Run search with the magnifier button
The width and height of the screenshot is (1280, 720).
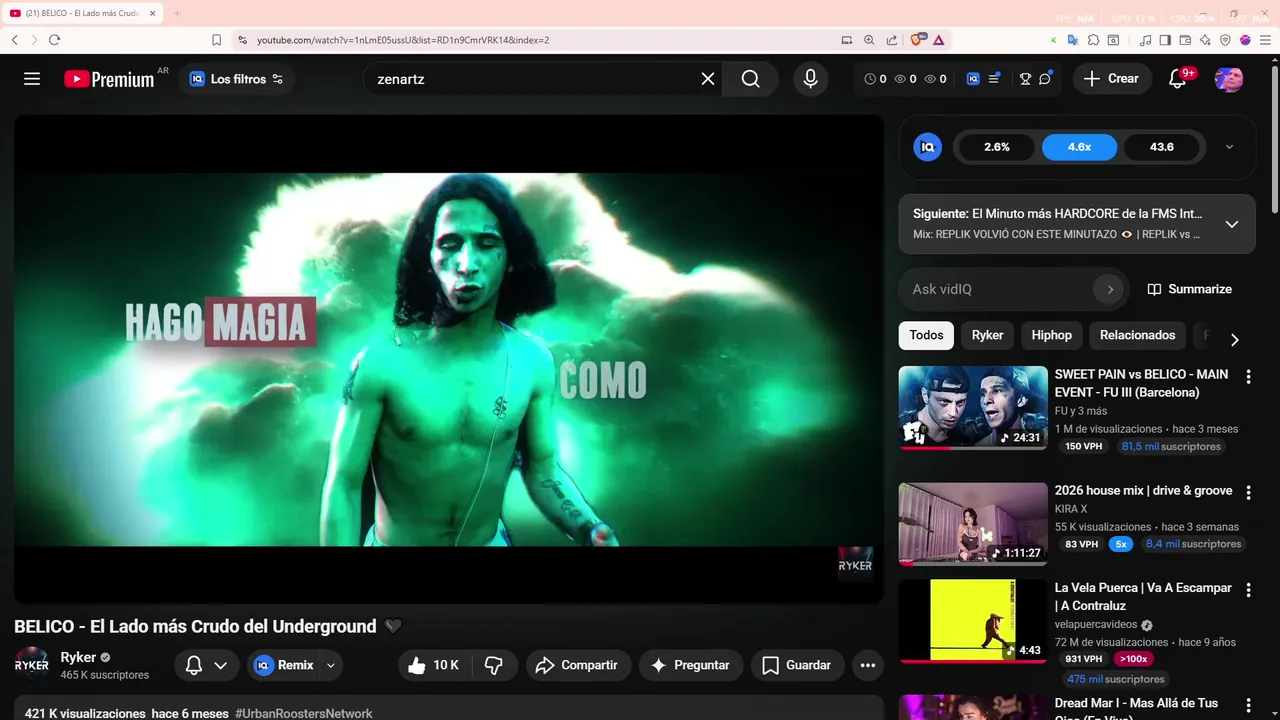751,79
